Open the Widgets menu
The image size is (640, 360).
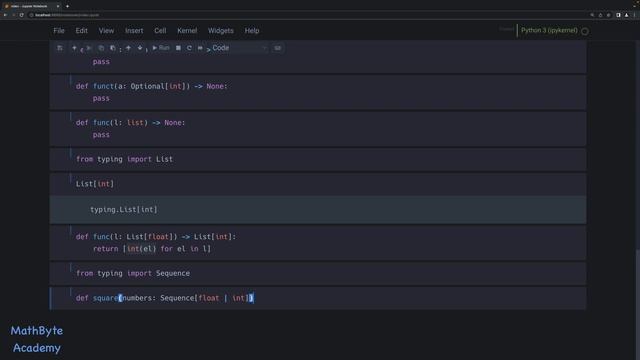tap(220, 31)
